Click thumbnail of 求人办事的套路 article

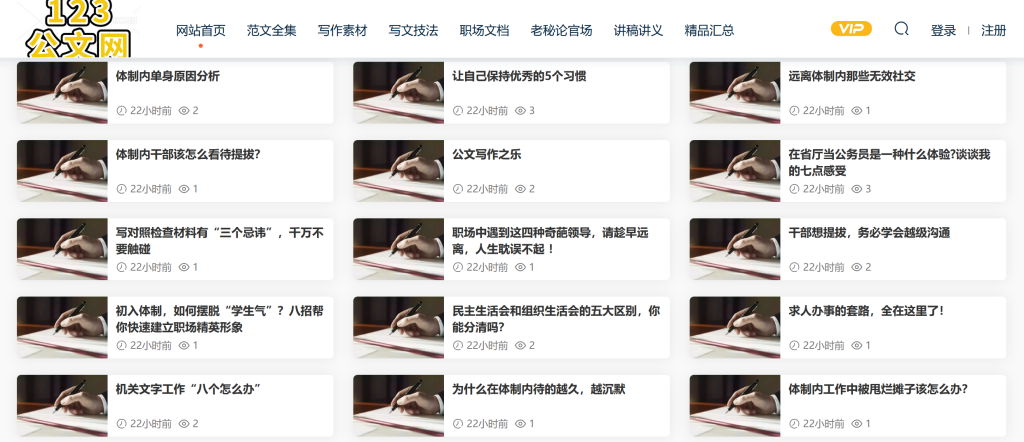pyautogui.click(x=735, y=328)
